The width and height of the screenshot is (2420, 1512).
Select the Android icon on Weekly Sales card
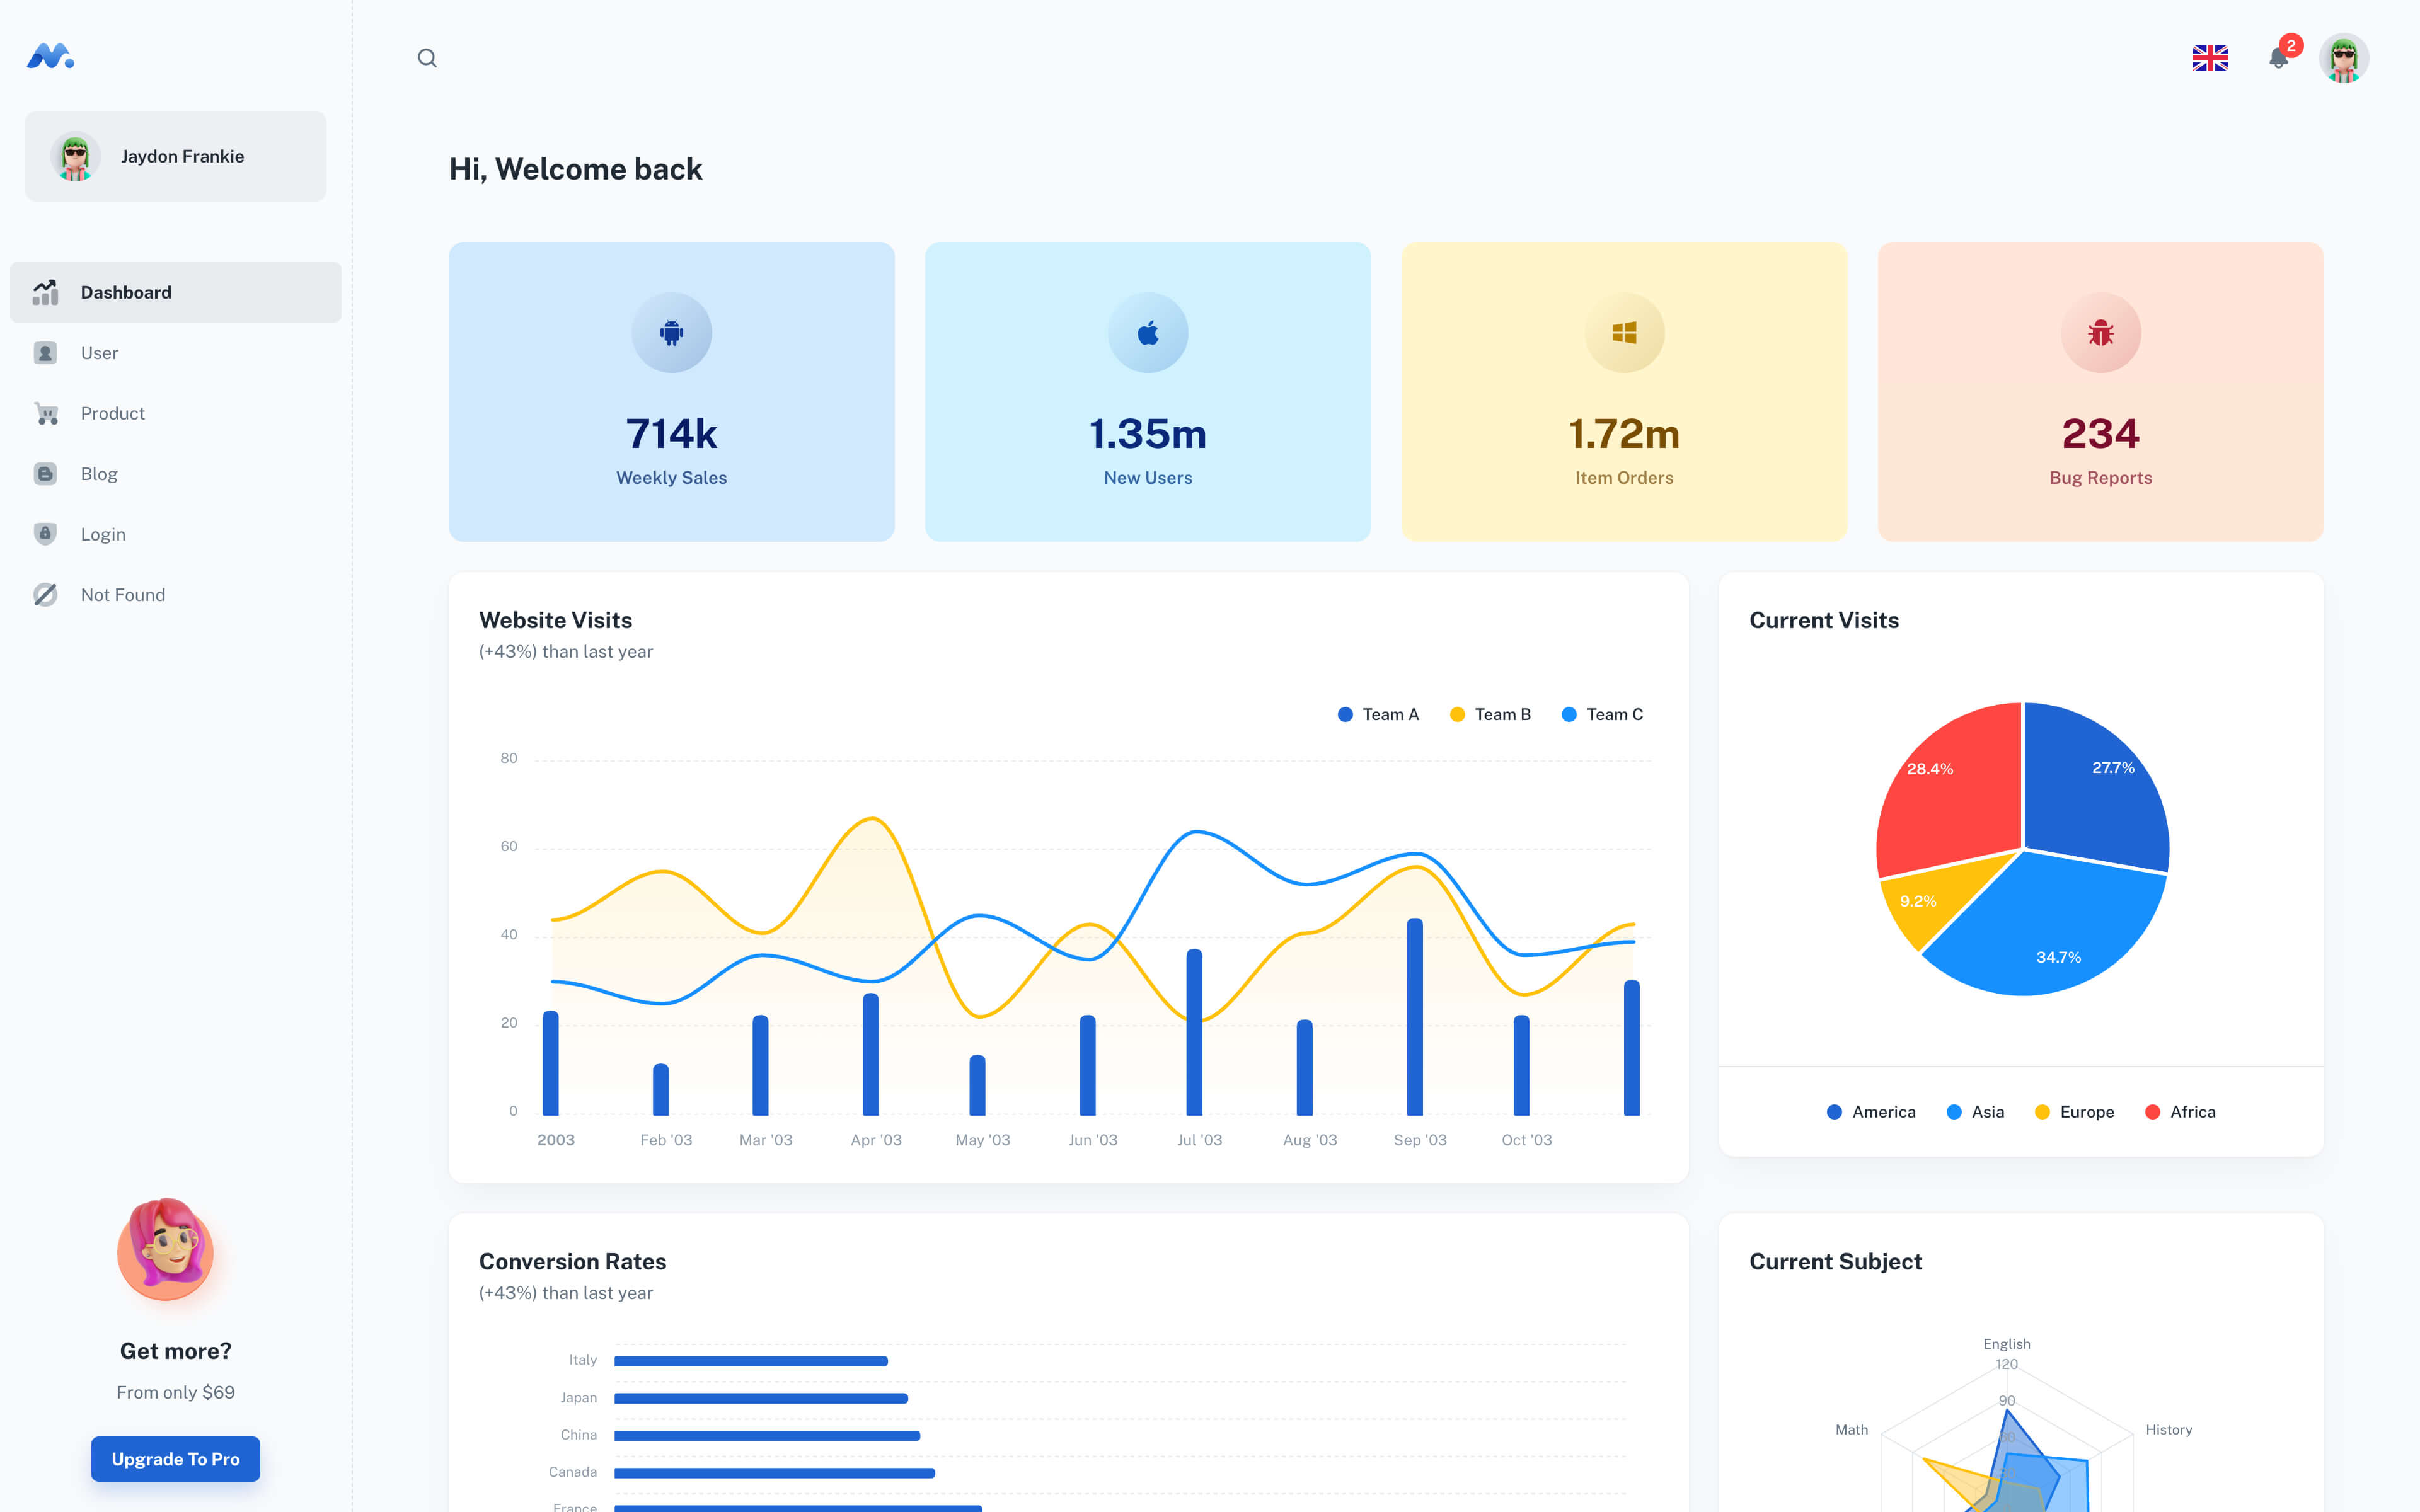(671, 333)
